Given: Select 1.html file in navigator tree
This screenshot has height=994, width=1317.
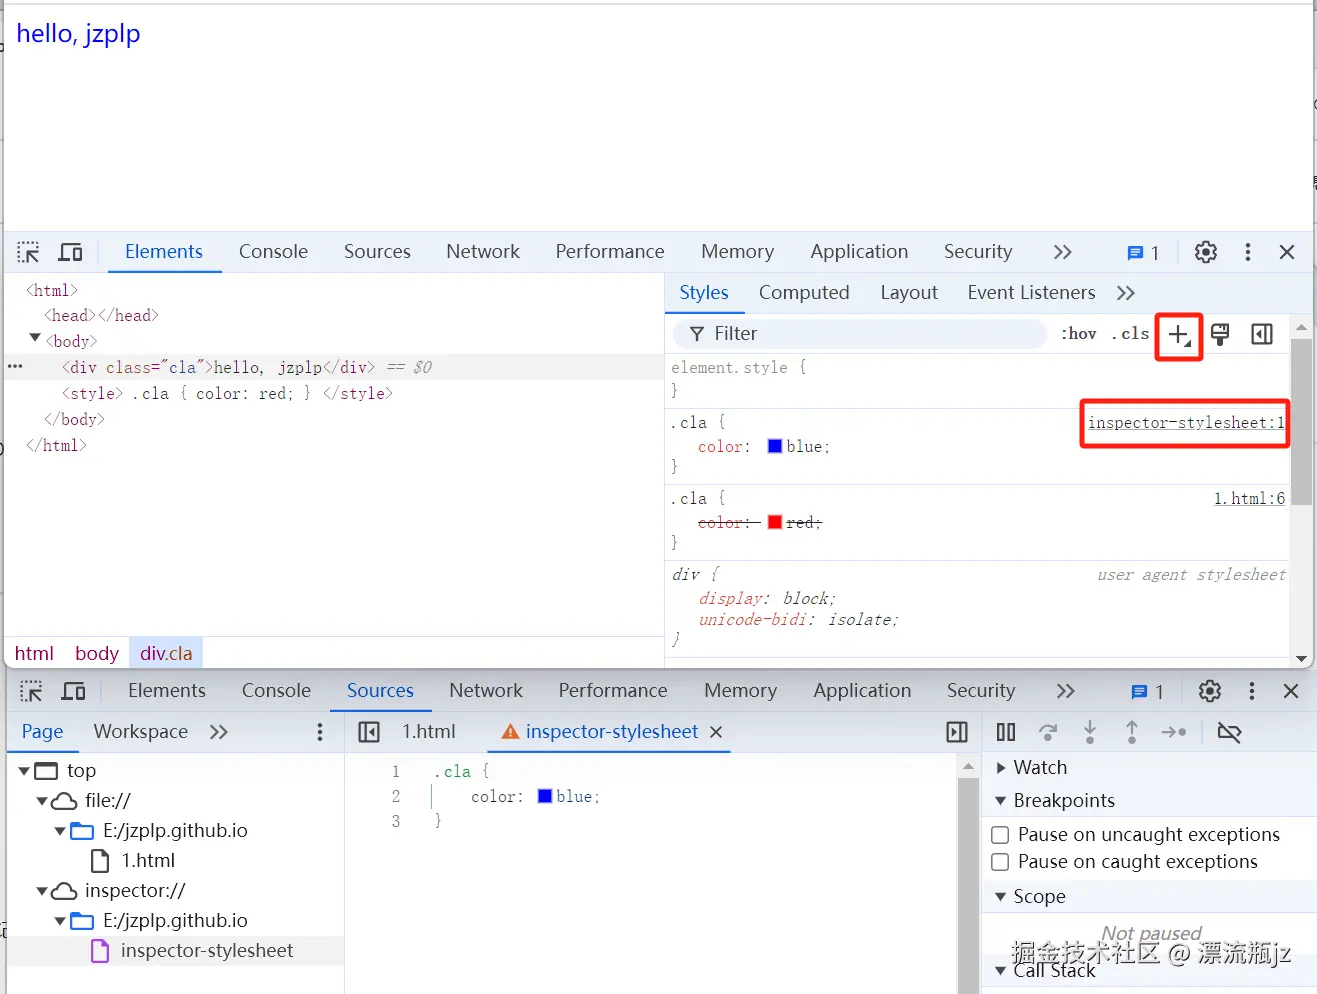Looking at the screenshot, I should (148, 861).
